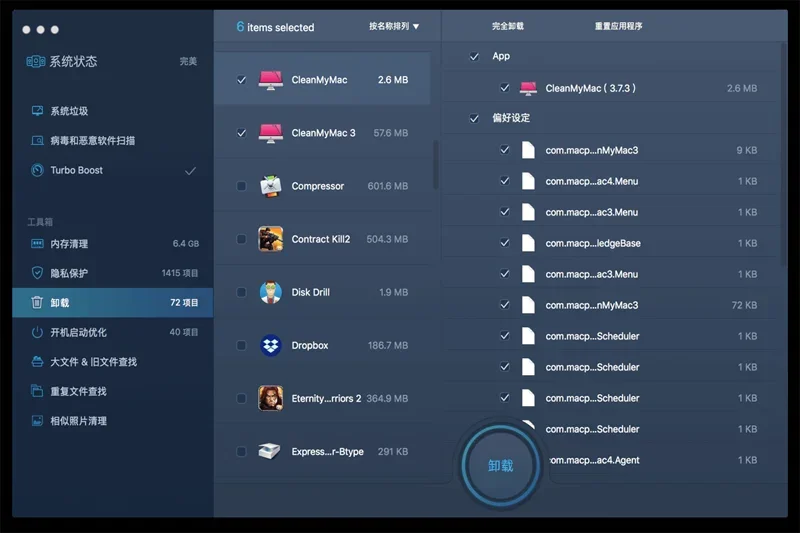The image size is (800, 533).
Task: Uncheck the 9 KB com.macp...nMyMac3 checkbox
Action: [x=505, y=150]
